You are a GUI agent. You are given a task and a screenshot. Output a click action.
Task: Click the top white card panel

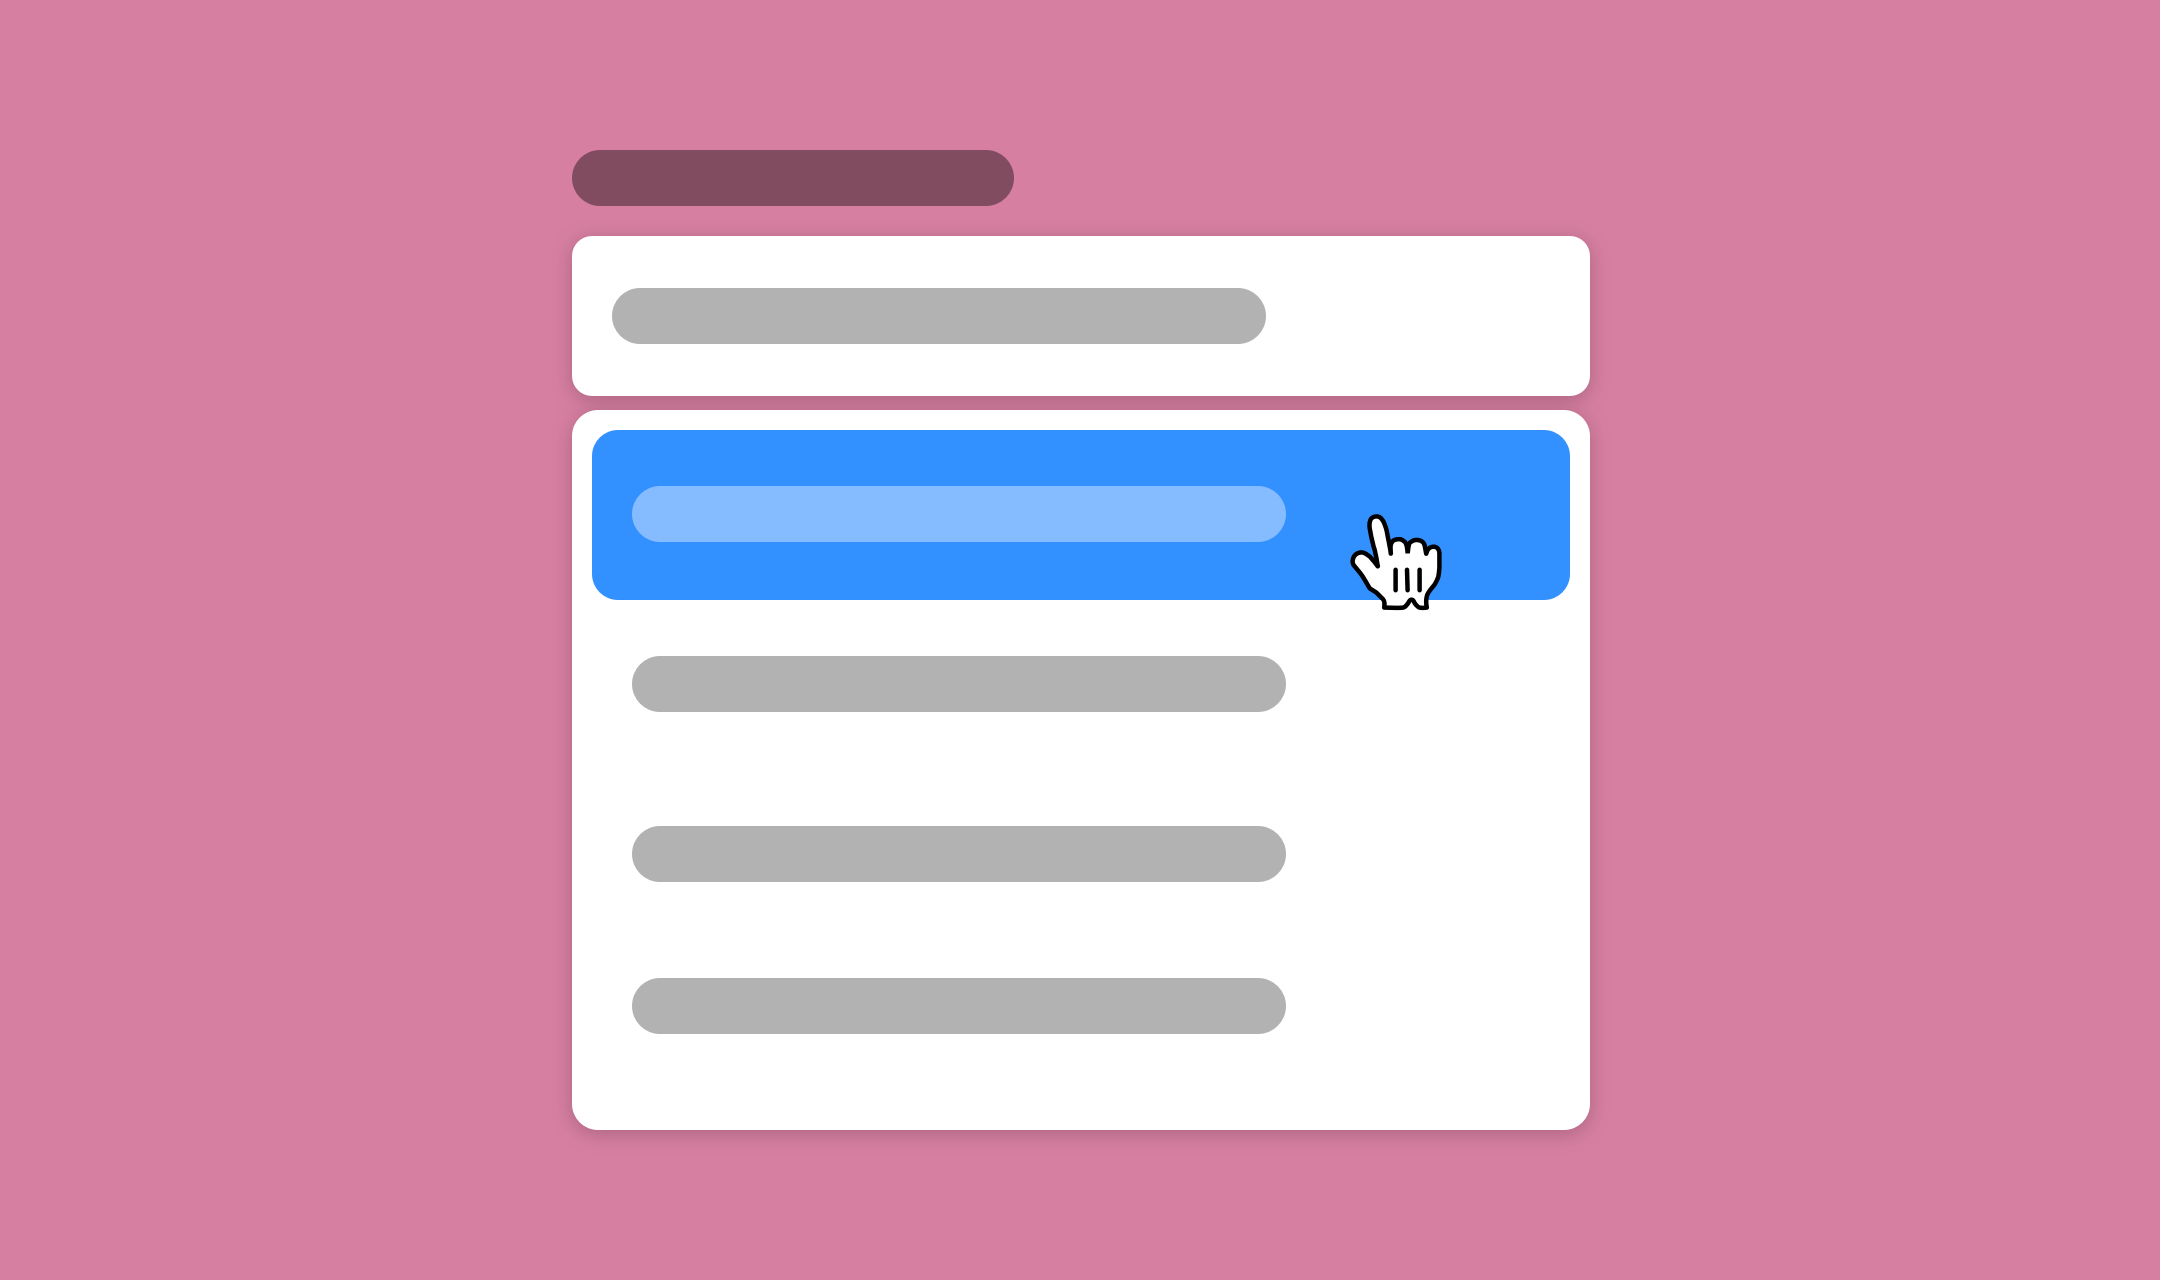pos(1082,315)
